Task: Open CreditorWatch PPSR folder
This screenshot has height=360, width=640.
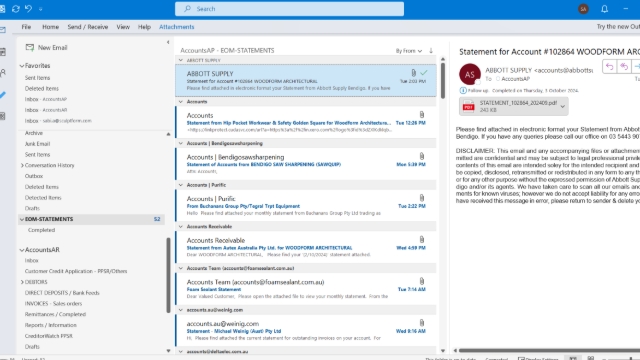Action: click(x=48, y=336)
